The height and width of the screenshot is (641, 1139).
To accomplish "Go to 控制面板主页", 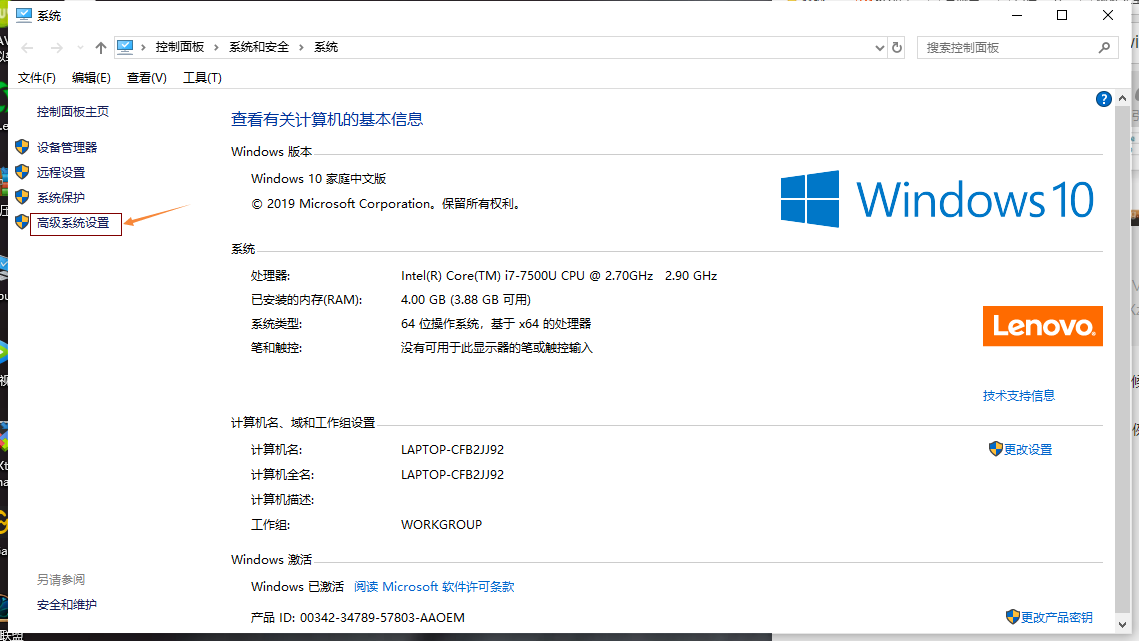I will 73,112.
